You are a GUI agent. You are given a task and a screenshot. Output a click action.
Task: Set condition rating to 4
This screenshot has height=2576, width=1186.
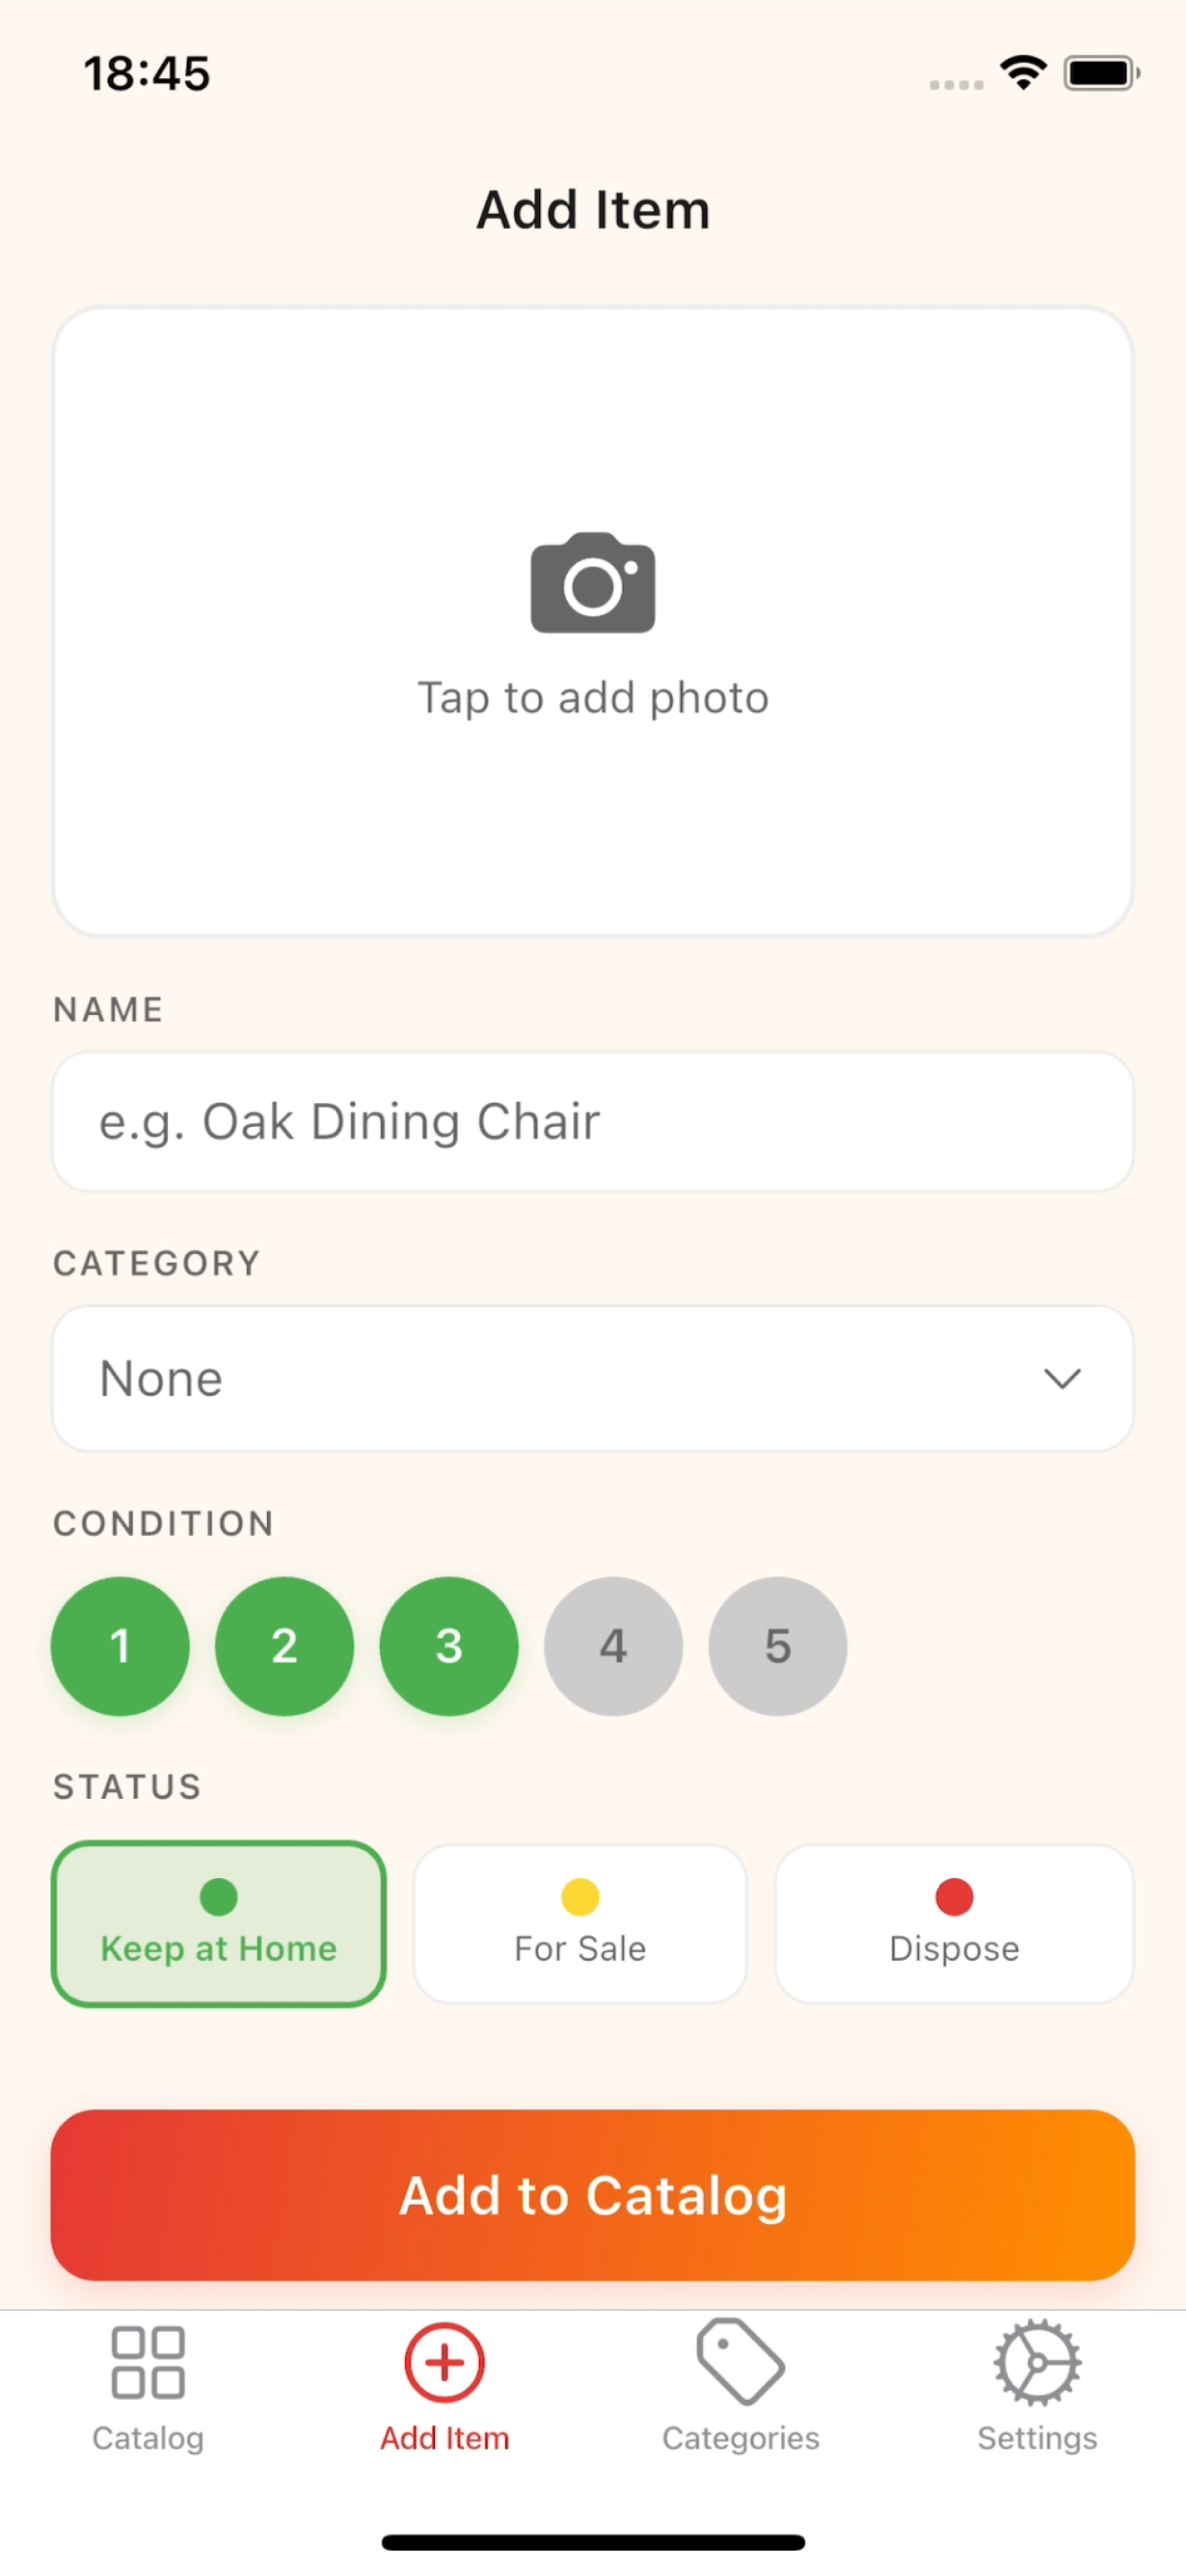(x=613, y=1646)
